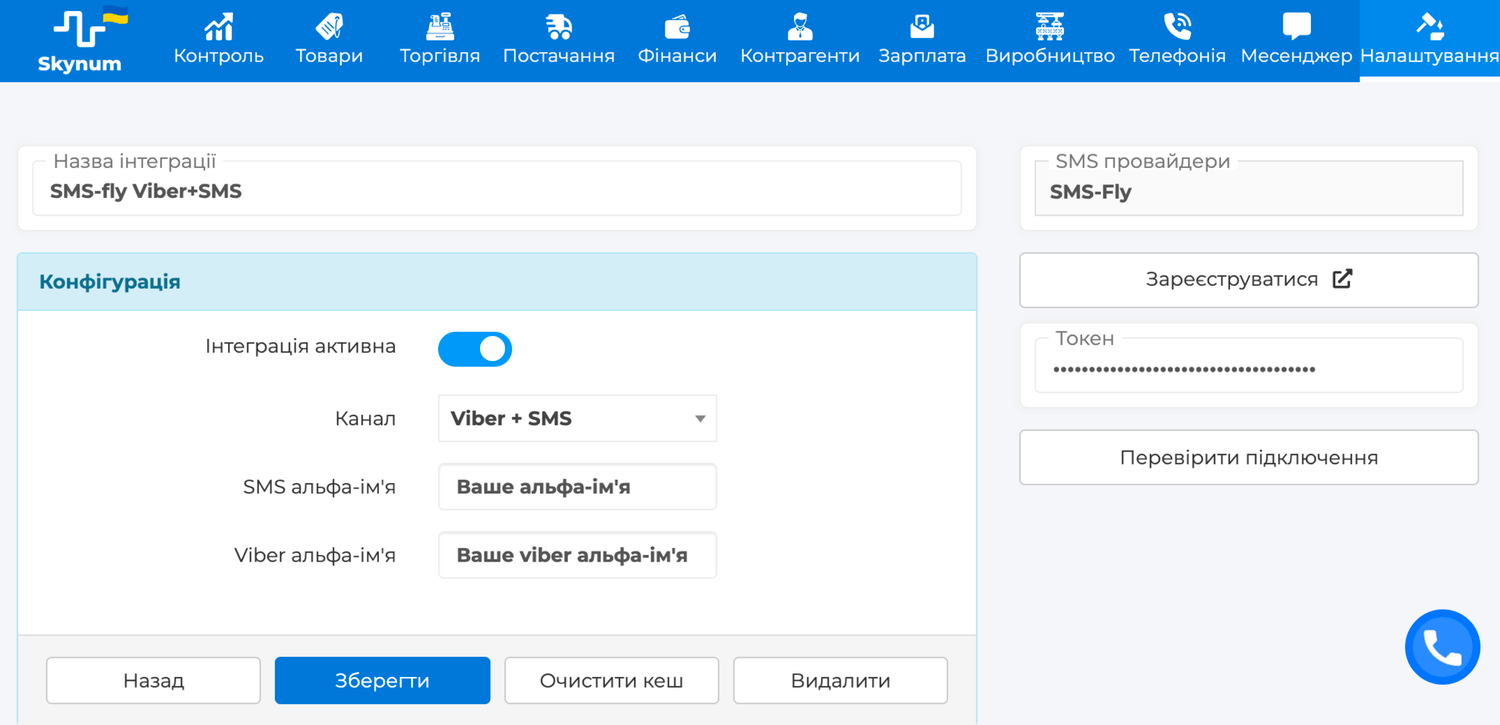This screenshot has width=1500, height=725.
Task: Delete the integration with Видалити button
Action: pos(840,681)
